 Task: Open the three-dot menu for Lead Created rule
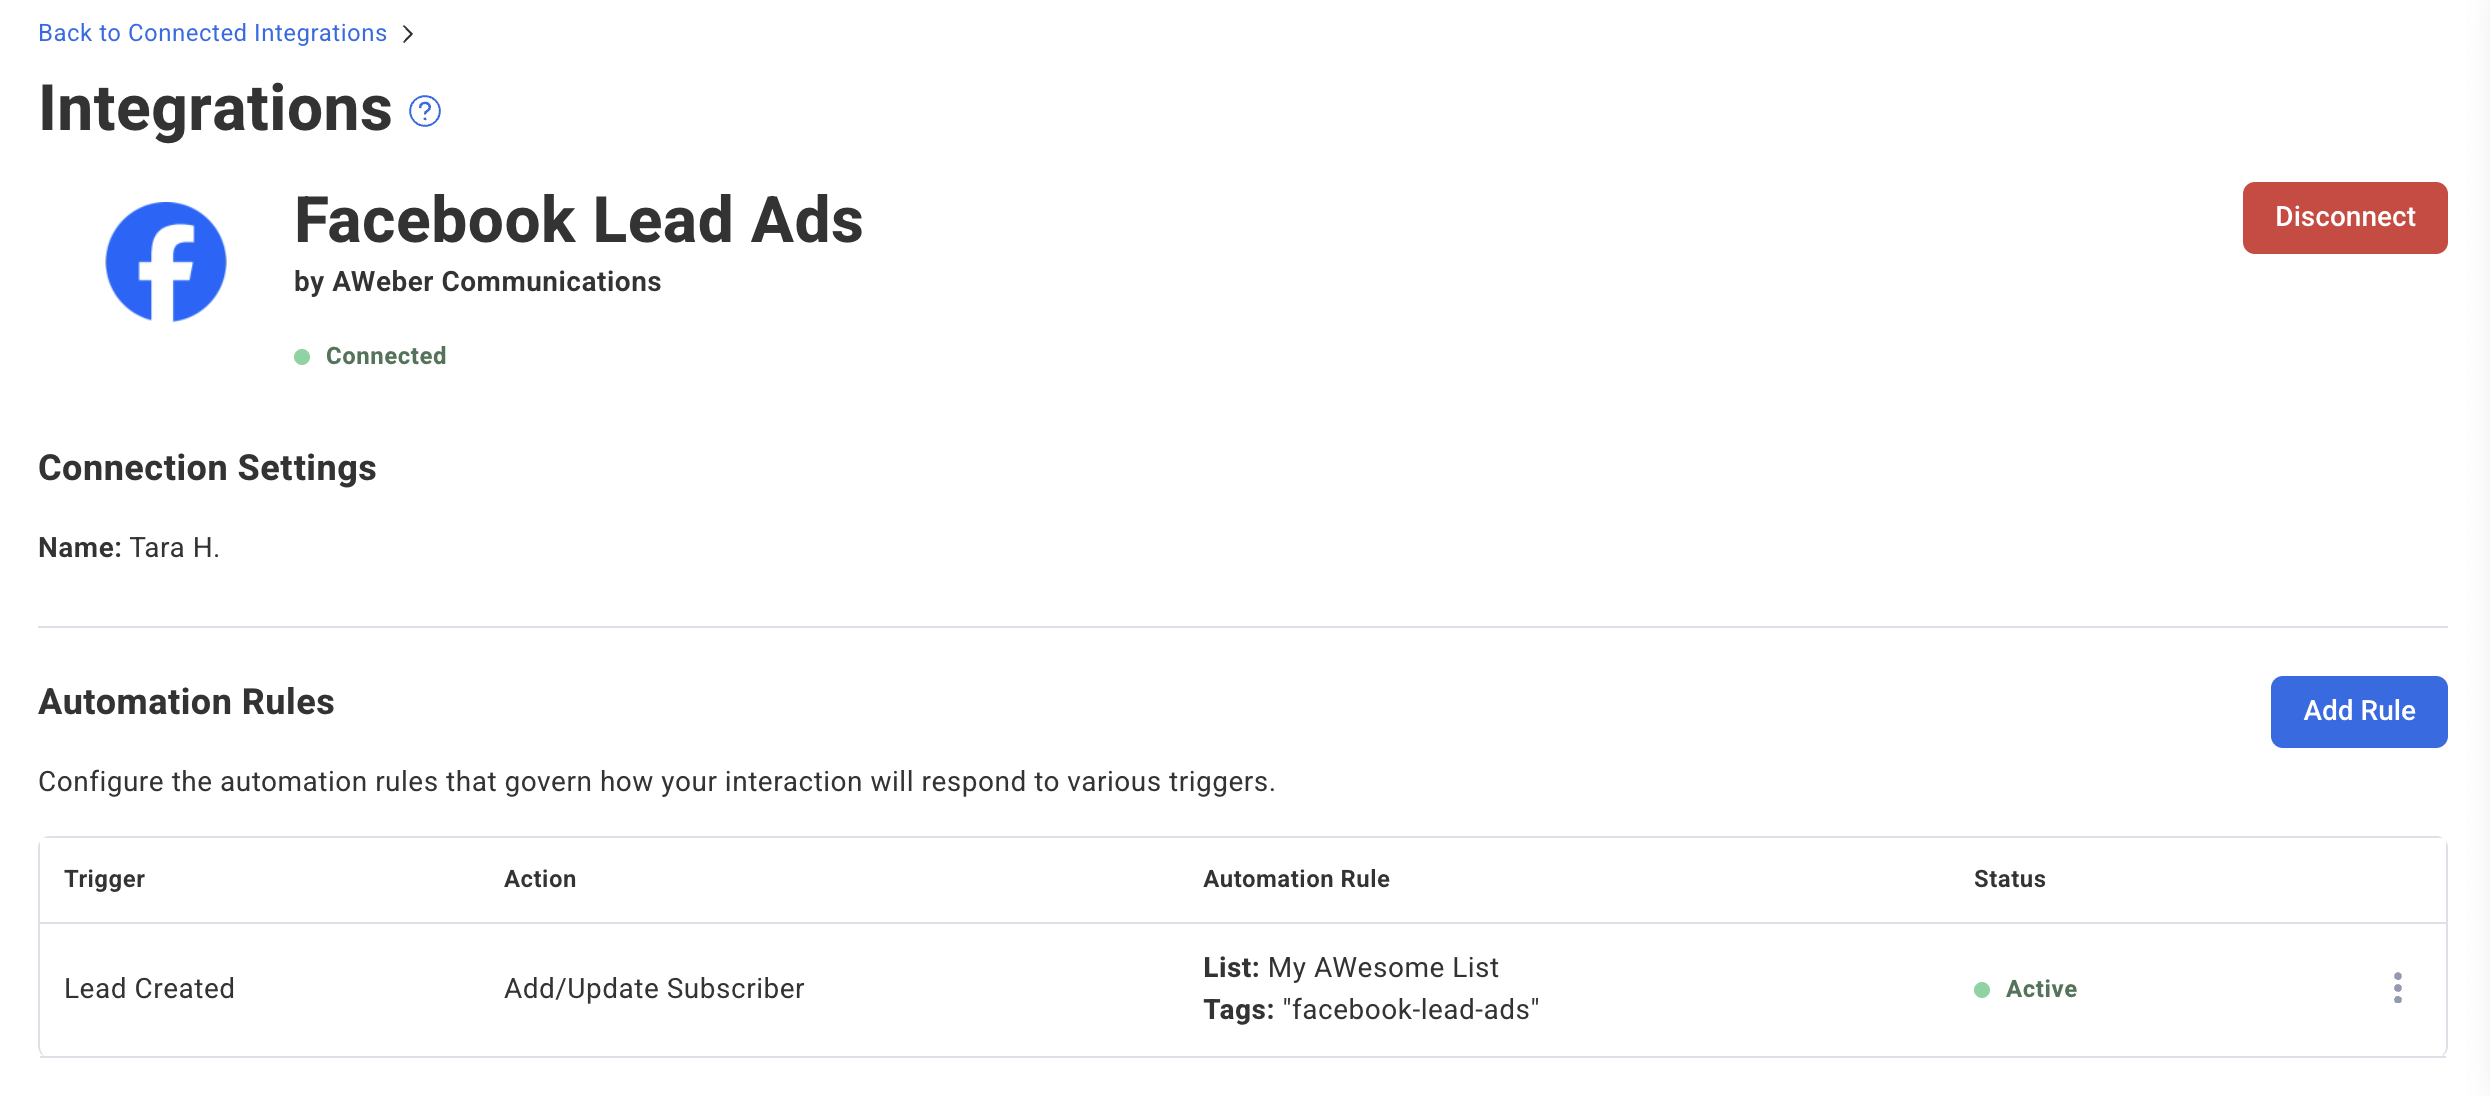point(2397,988)
